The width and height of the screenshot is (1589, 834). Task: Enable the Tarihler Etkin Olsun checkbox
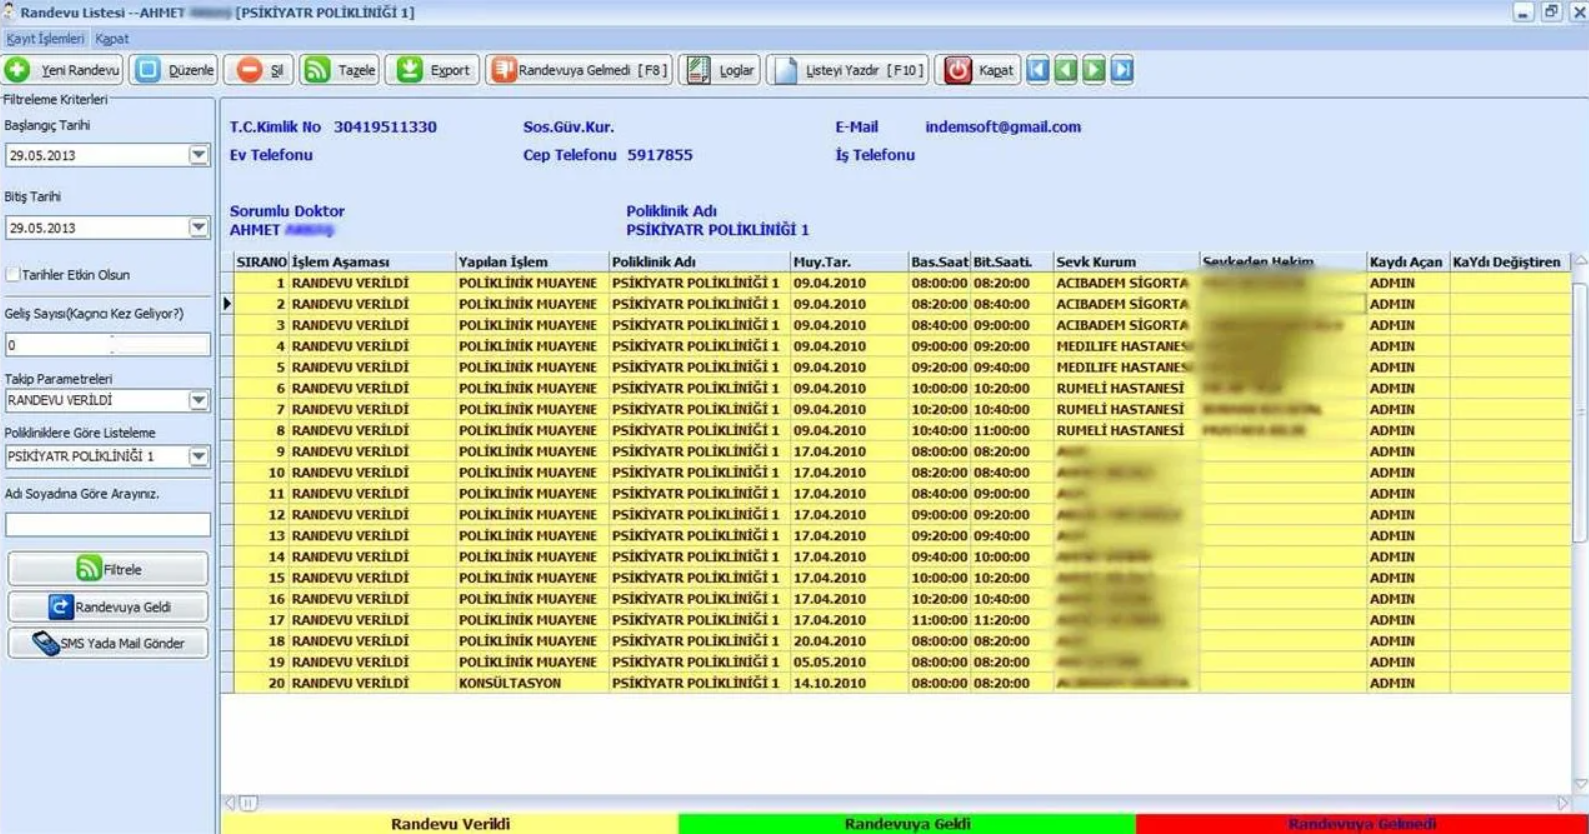pyautogui.click(x=13, y=275)
